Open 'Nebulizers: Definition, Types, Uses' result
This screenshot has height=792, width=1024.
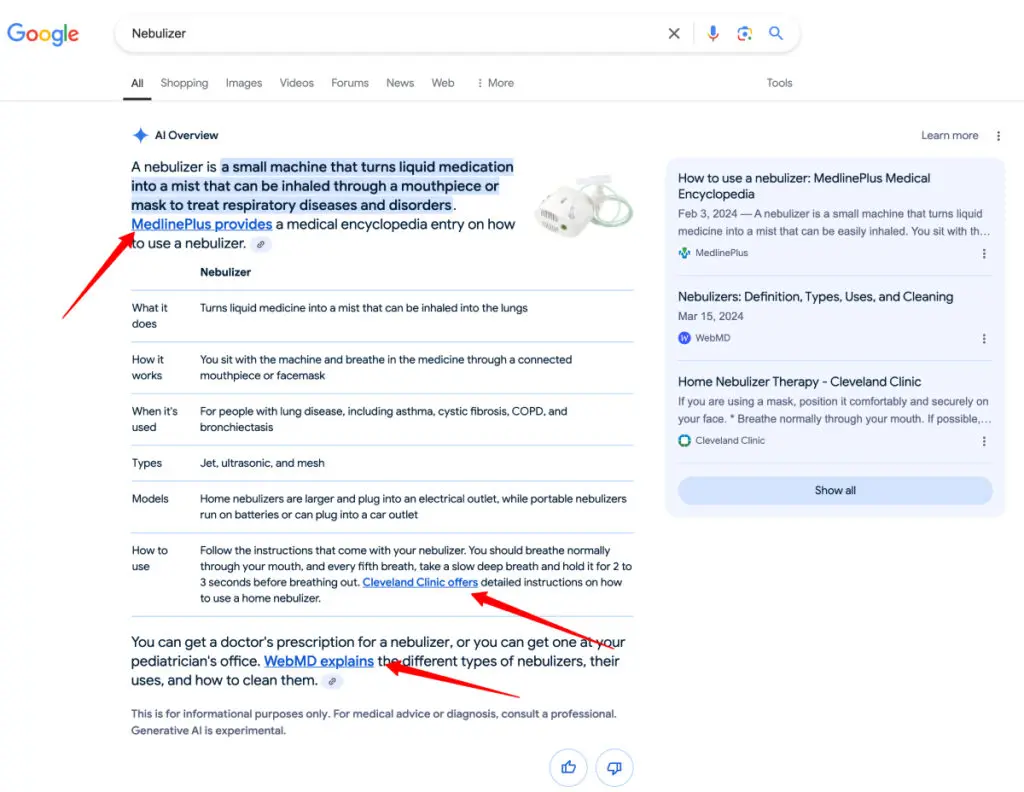point(815,296)
